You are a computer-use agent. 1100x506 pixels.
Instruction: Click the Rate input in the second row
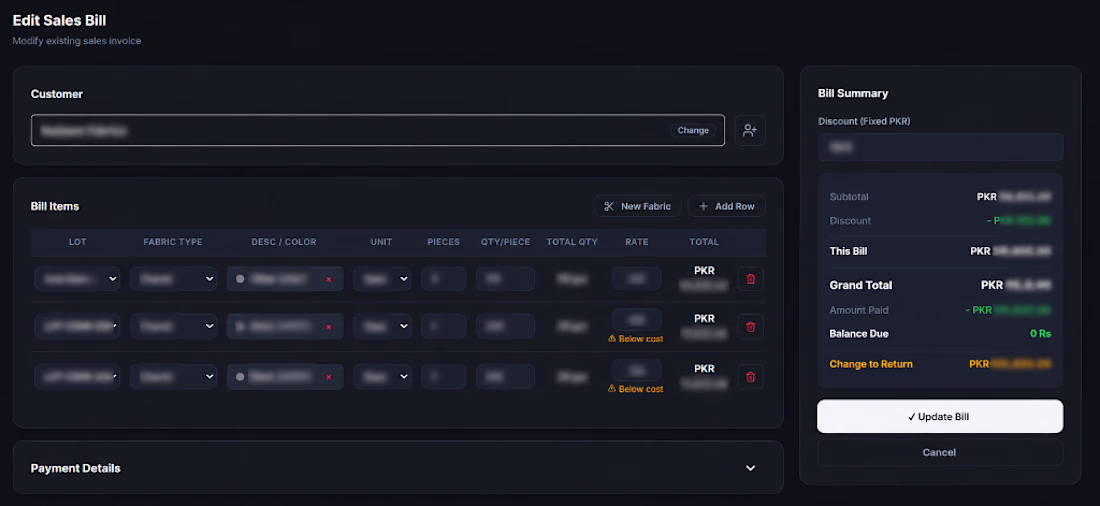coord(636,320)
